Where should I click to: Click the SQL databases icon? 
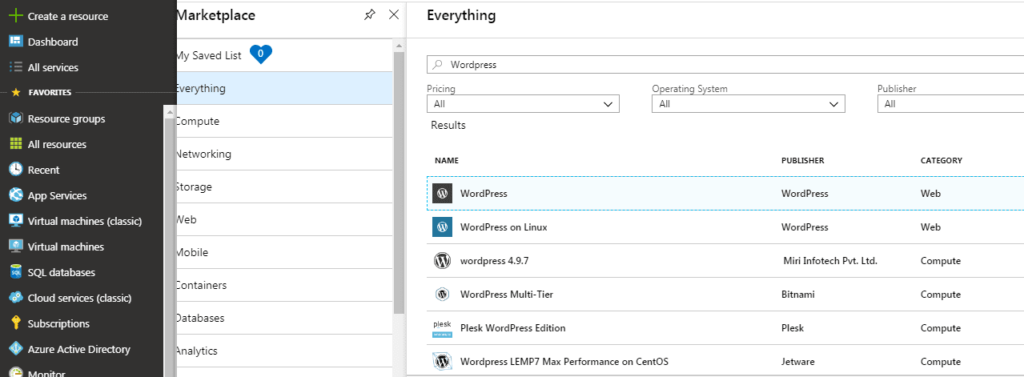tap(16, 272)
